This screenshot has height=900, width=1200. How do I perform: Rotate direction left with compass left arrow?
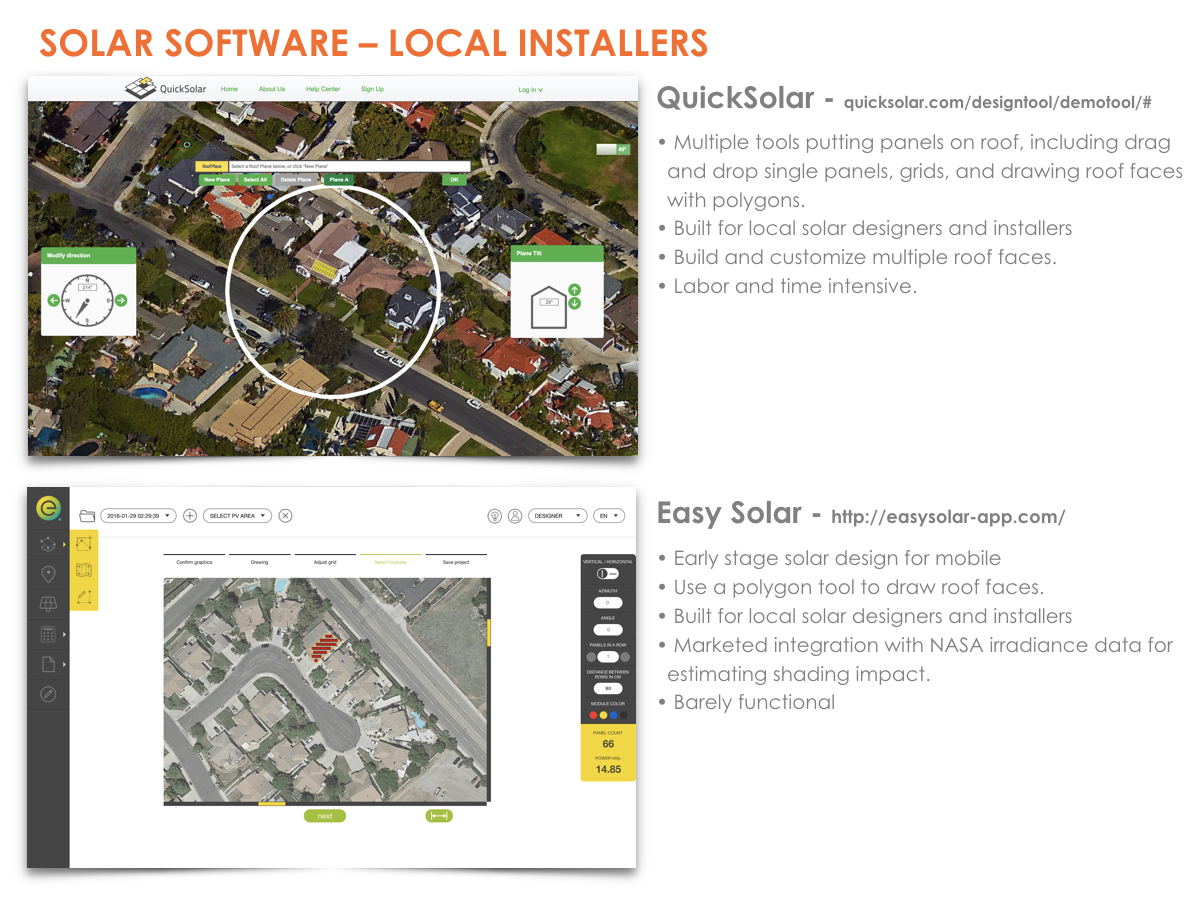click(x=54, y=300)
